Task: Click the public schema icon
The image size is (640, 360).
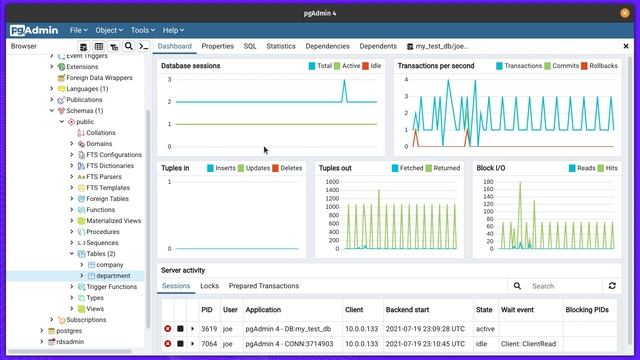Action: pos(71,122)
